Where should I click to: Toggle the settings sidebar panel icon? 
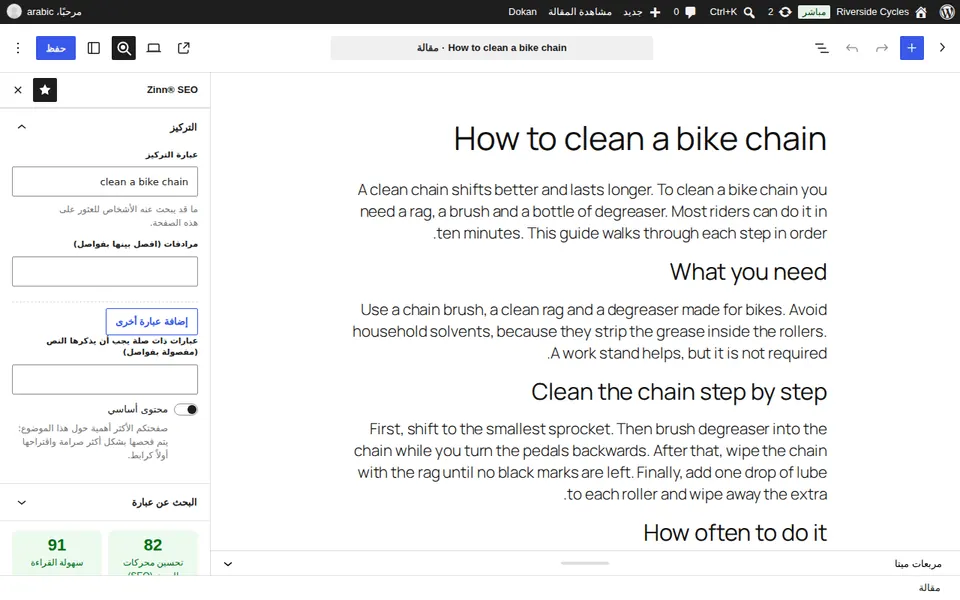click(x=94, y=48)
